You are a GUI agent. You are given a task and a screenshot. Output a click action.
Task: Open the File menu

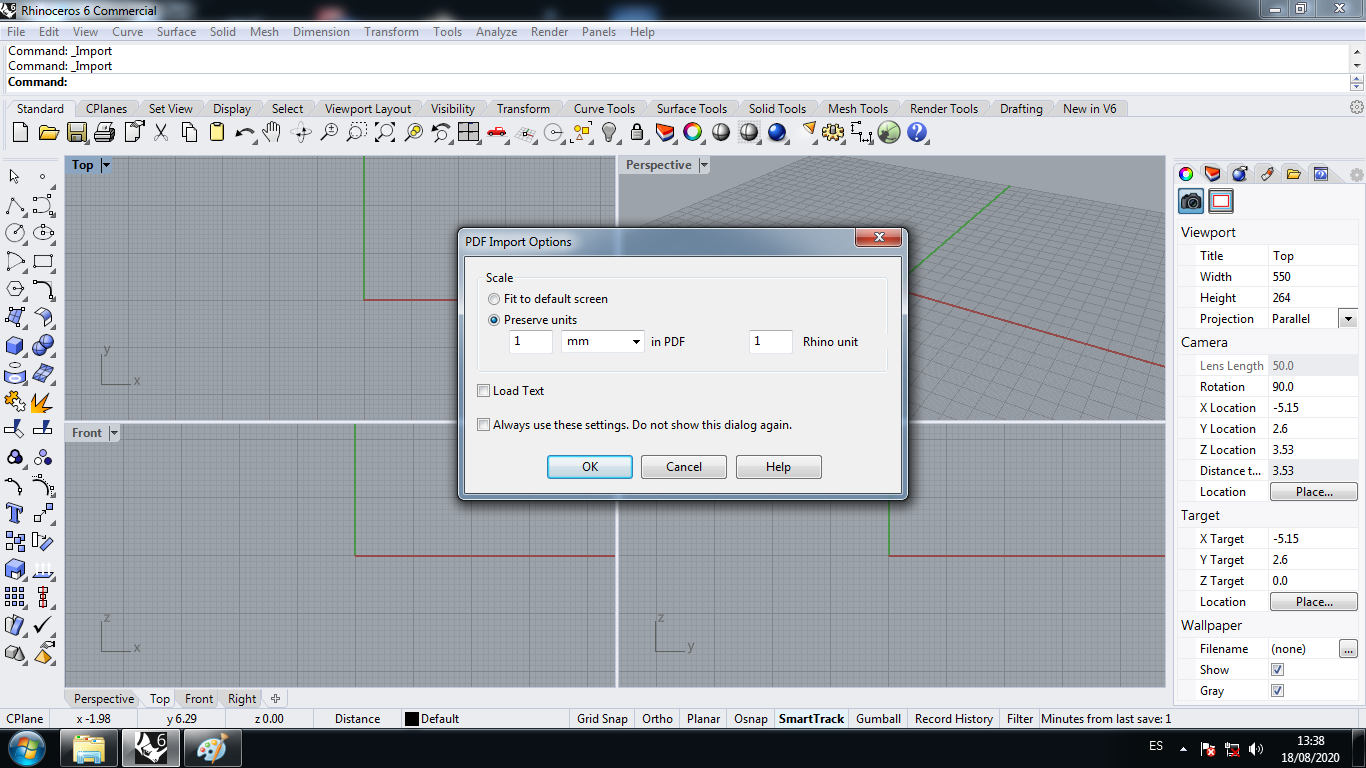[x=16, y=32]
